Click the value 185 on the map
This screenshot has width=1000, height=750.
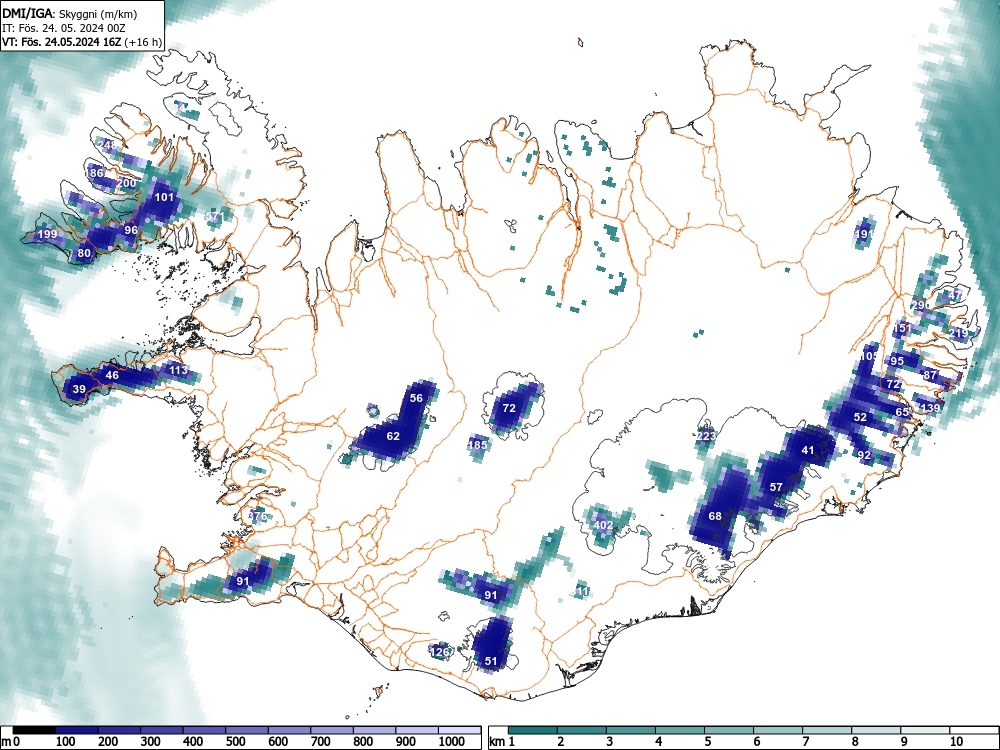click(x=478, y=445)
